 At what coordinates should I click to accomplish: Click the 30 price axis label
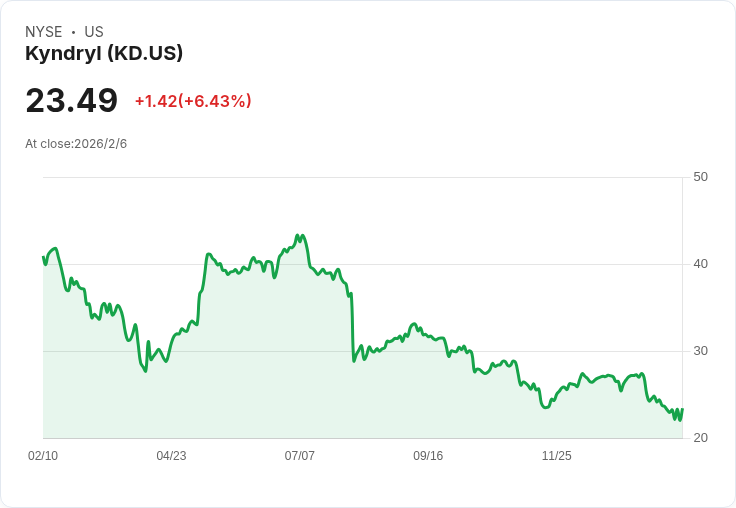point(700,351)
